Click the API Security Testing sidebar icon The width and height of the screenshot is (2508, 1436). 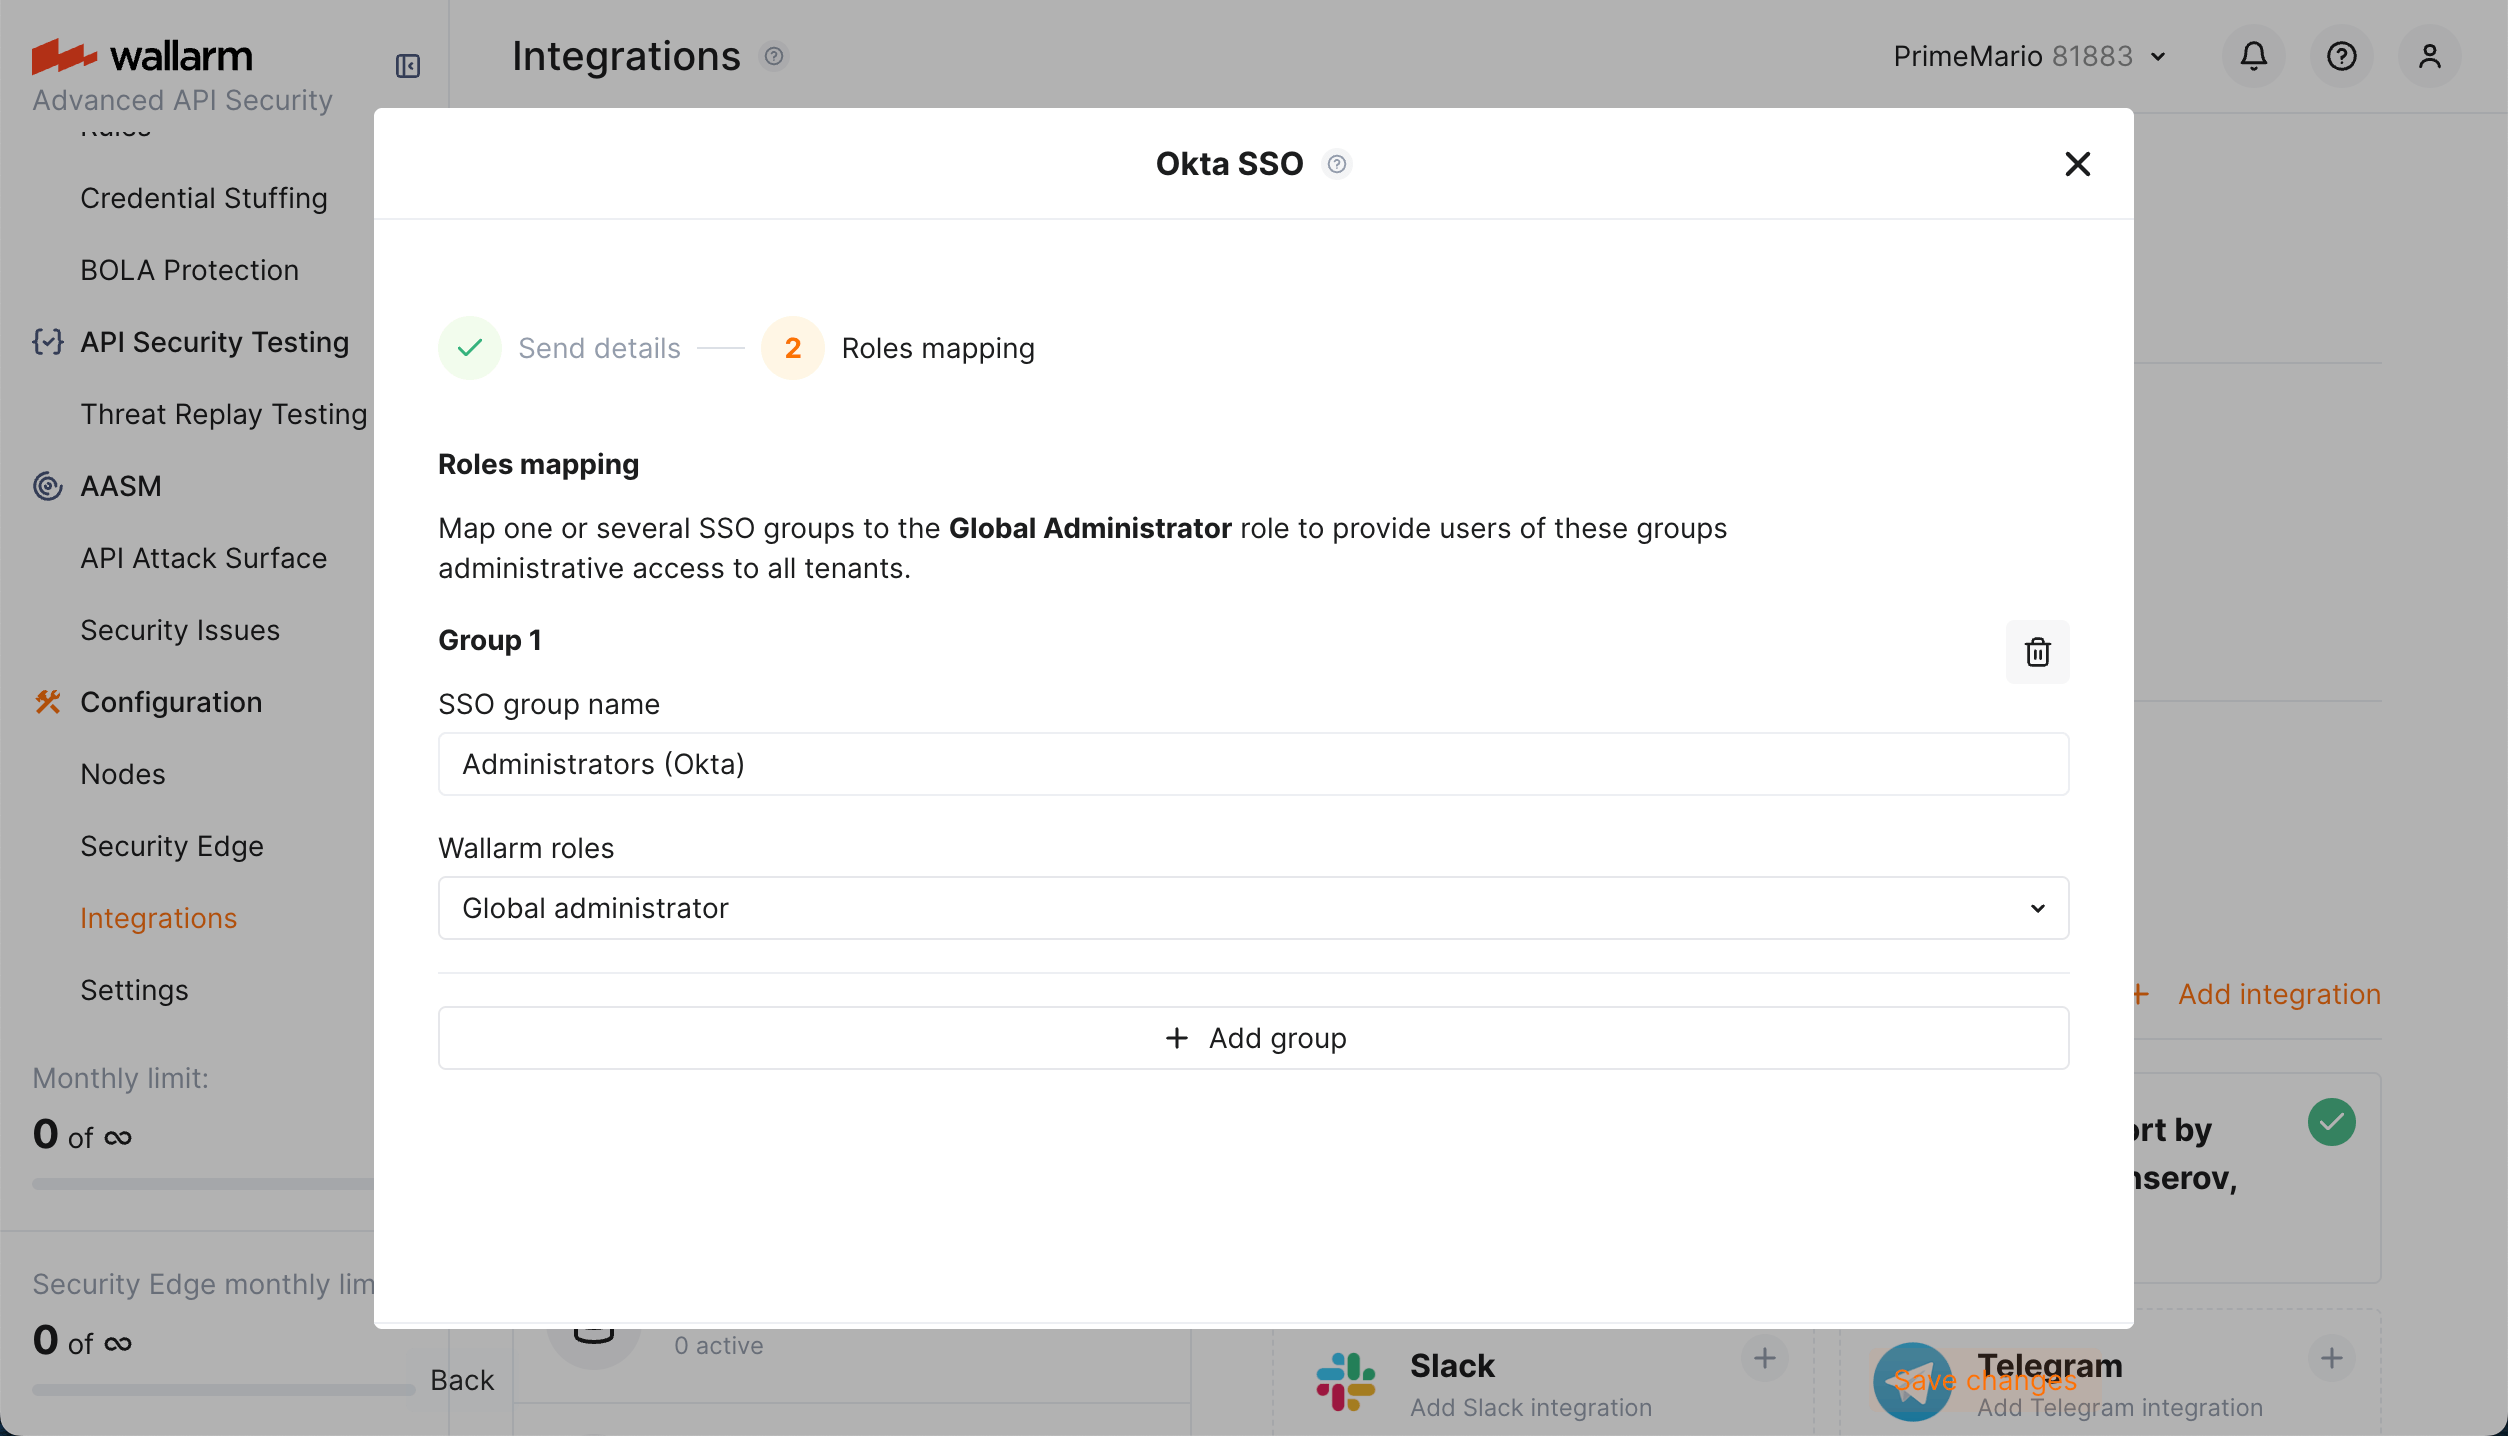tap(47, 342)
